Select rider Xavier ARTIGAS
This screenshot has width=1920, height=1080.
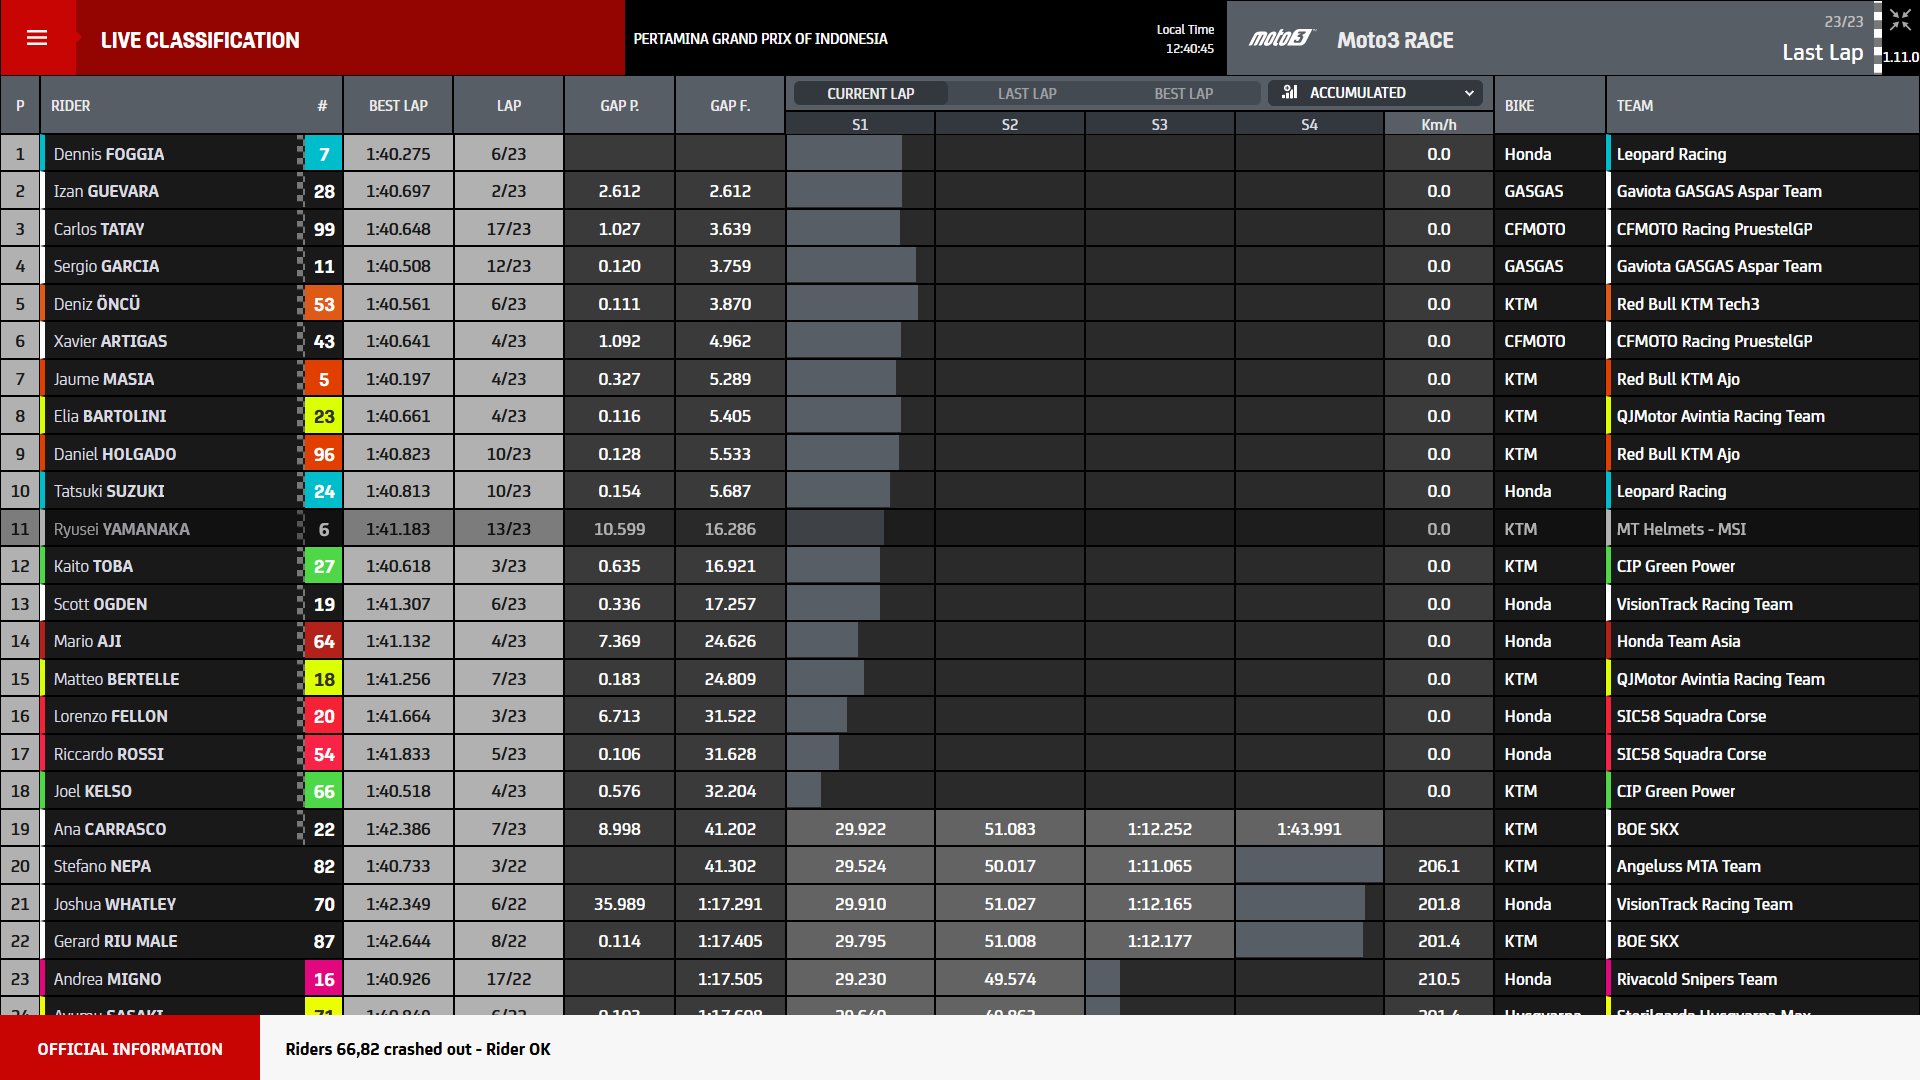click(x=110, y=341)
